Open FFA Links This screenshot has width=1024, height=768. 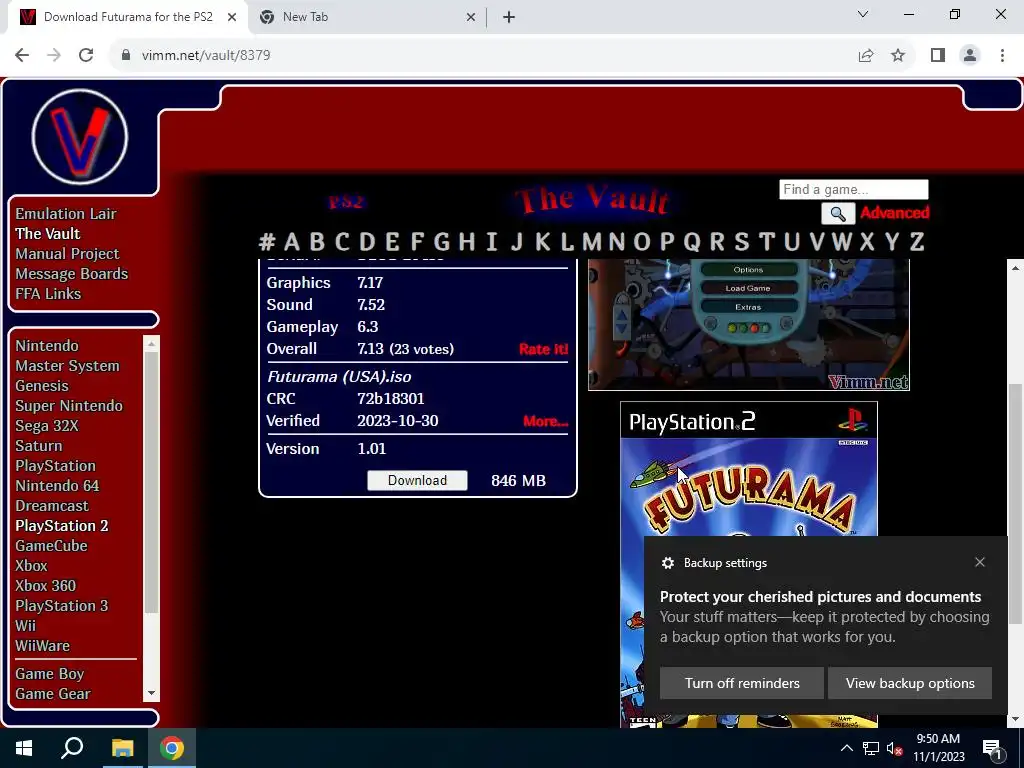[48, 294]
